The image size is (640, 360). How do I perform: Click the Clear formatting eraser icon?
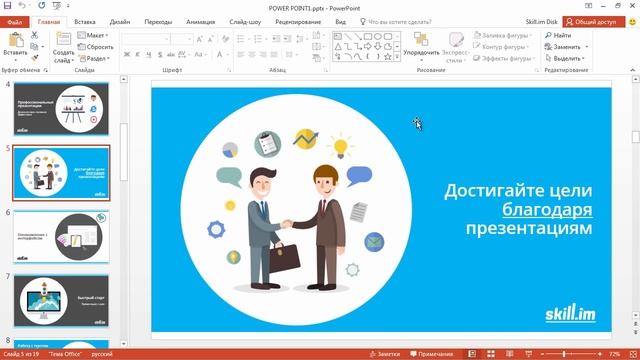pyautogui.click(x=225, y=39)
